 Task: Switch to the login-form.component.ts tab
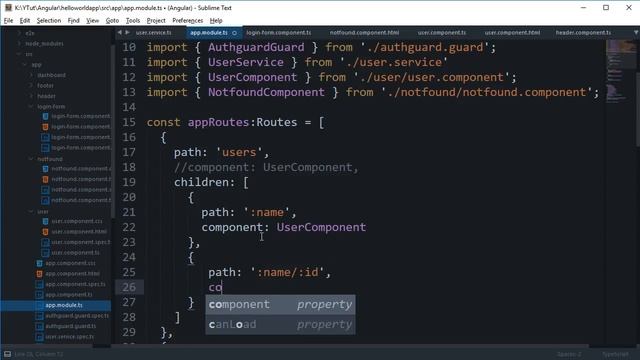click(279, 32)
